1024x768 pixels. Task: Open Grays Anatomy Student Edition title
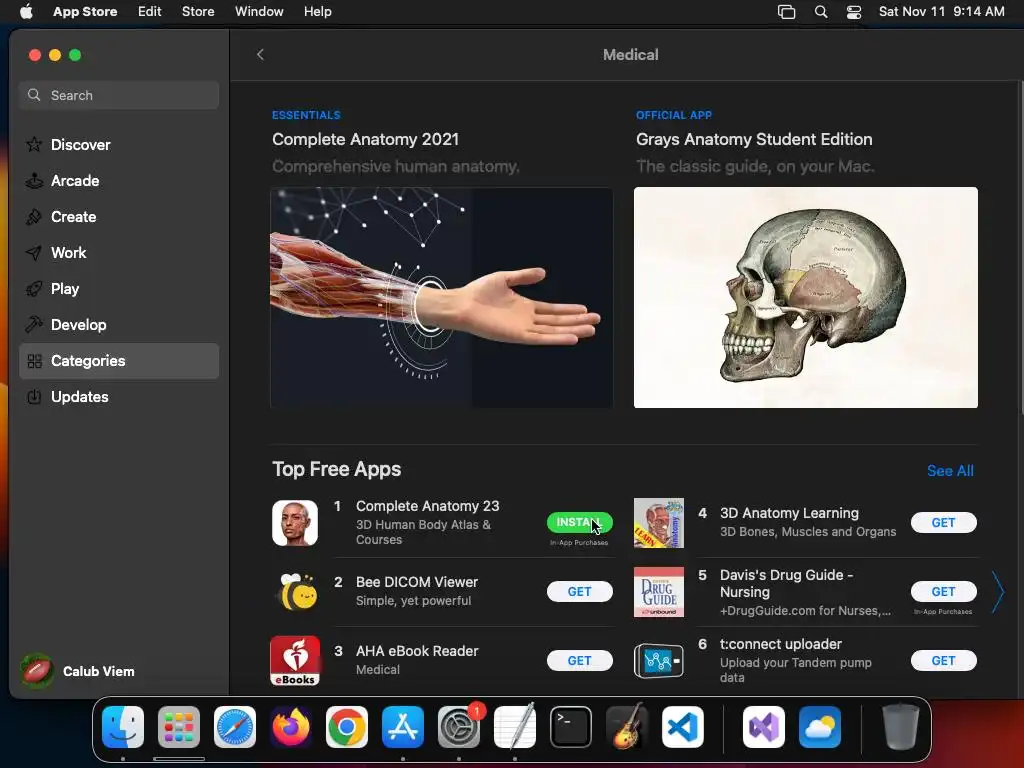[x=754, y=139]
